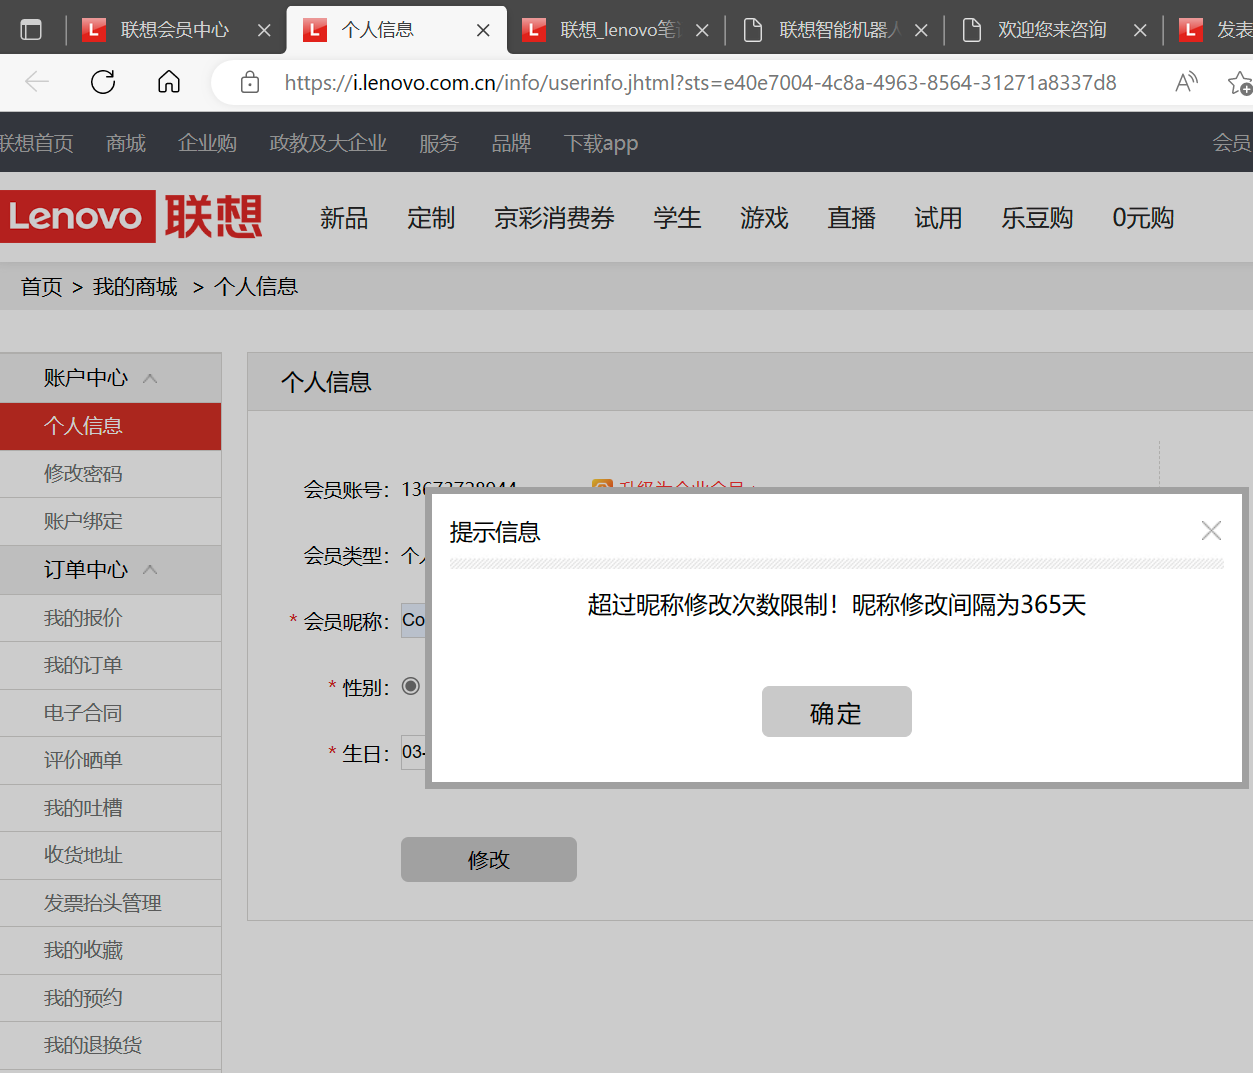This screenshot has width=1253, height=1073.
Task: Go to 首页 in breadcrumb
Action: click(41, 287)
